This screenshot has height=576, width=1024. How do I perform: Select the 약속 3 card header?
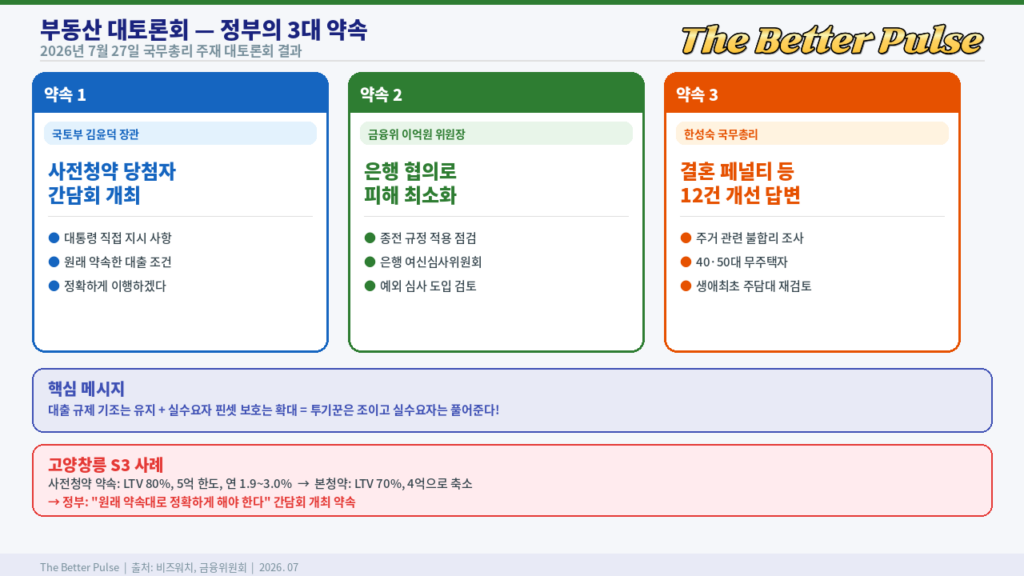click(812, 93)
